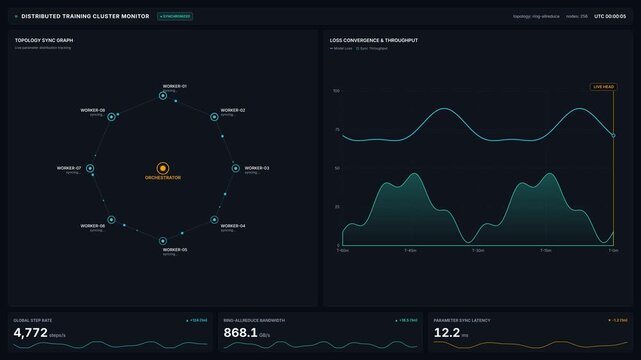Click the 4,772 global step rate value
This screenshot has width=641, height=360.
click(x=31, y=333)
